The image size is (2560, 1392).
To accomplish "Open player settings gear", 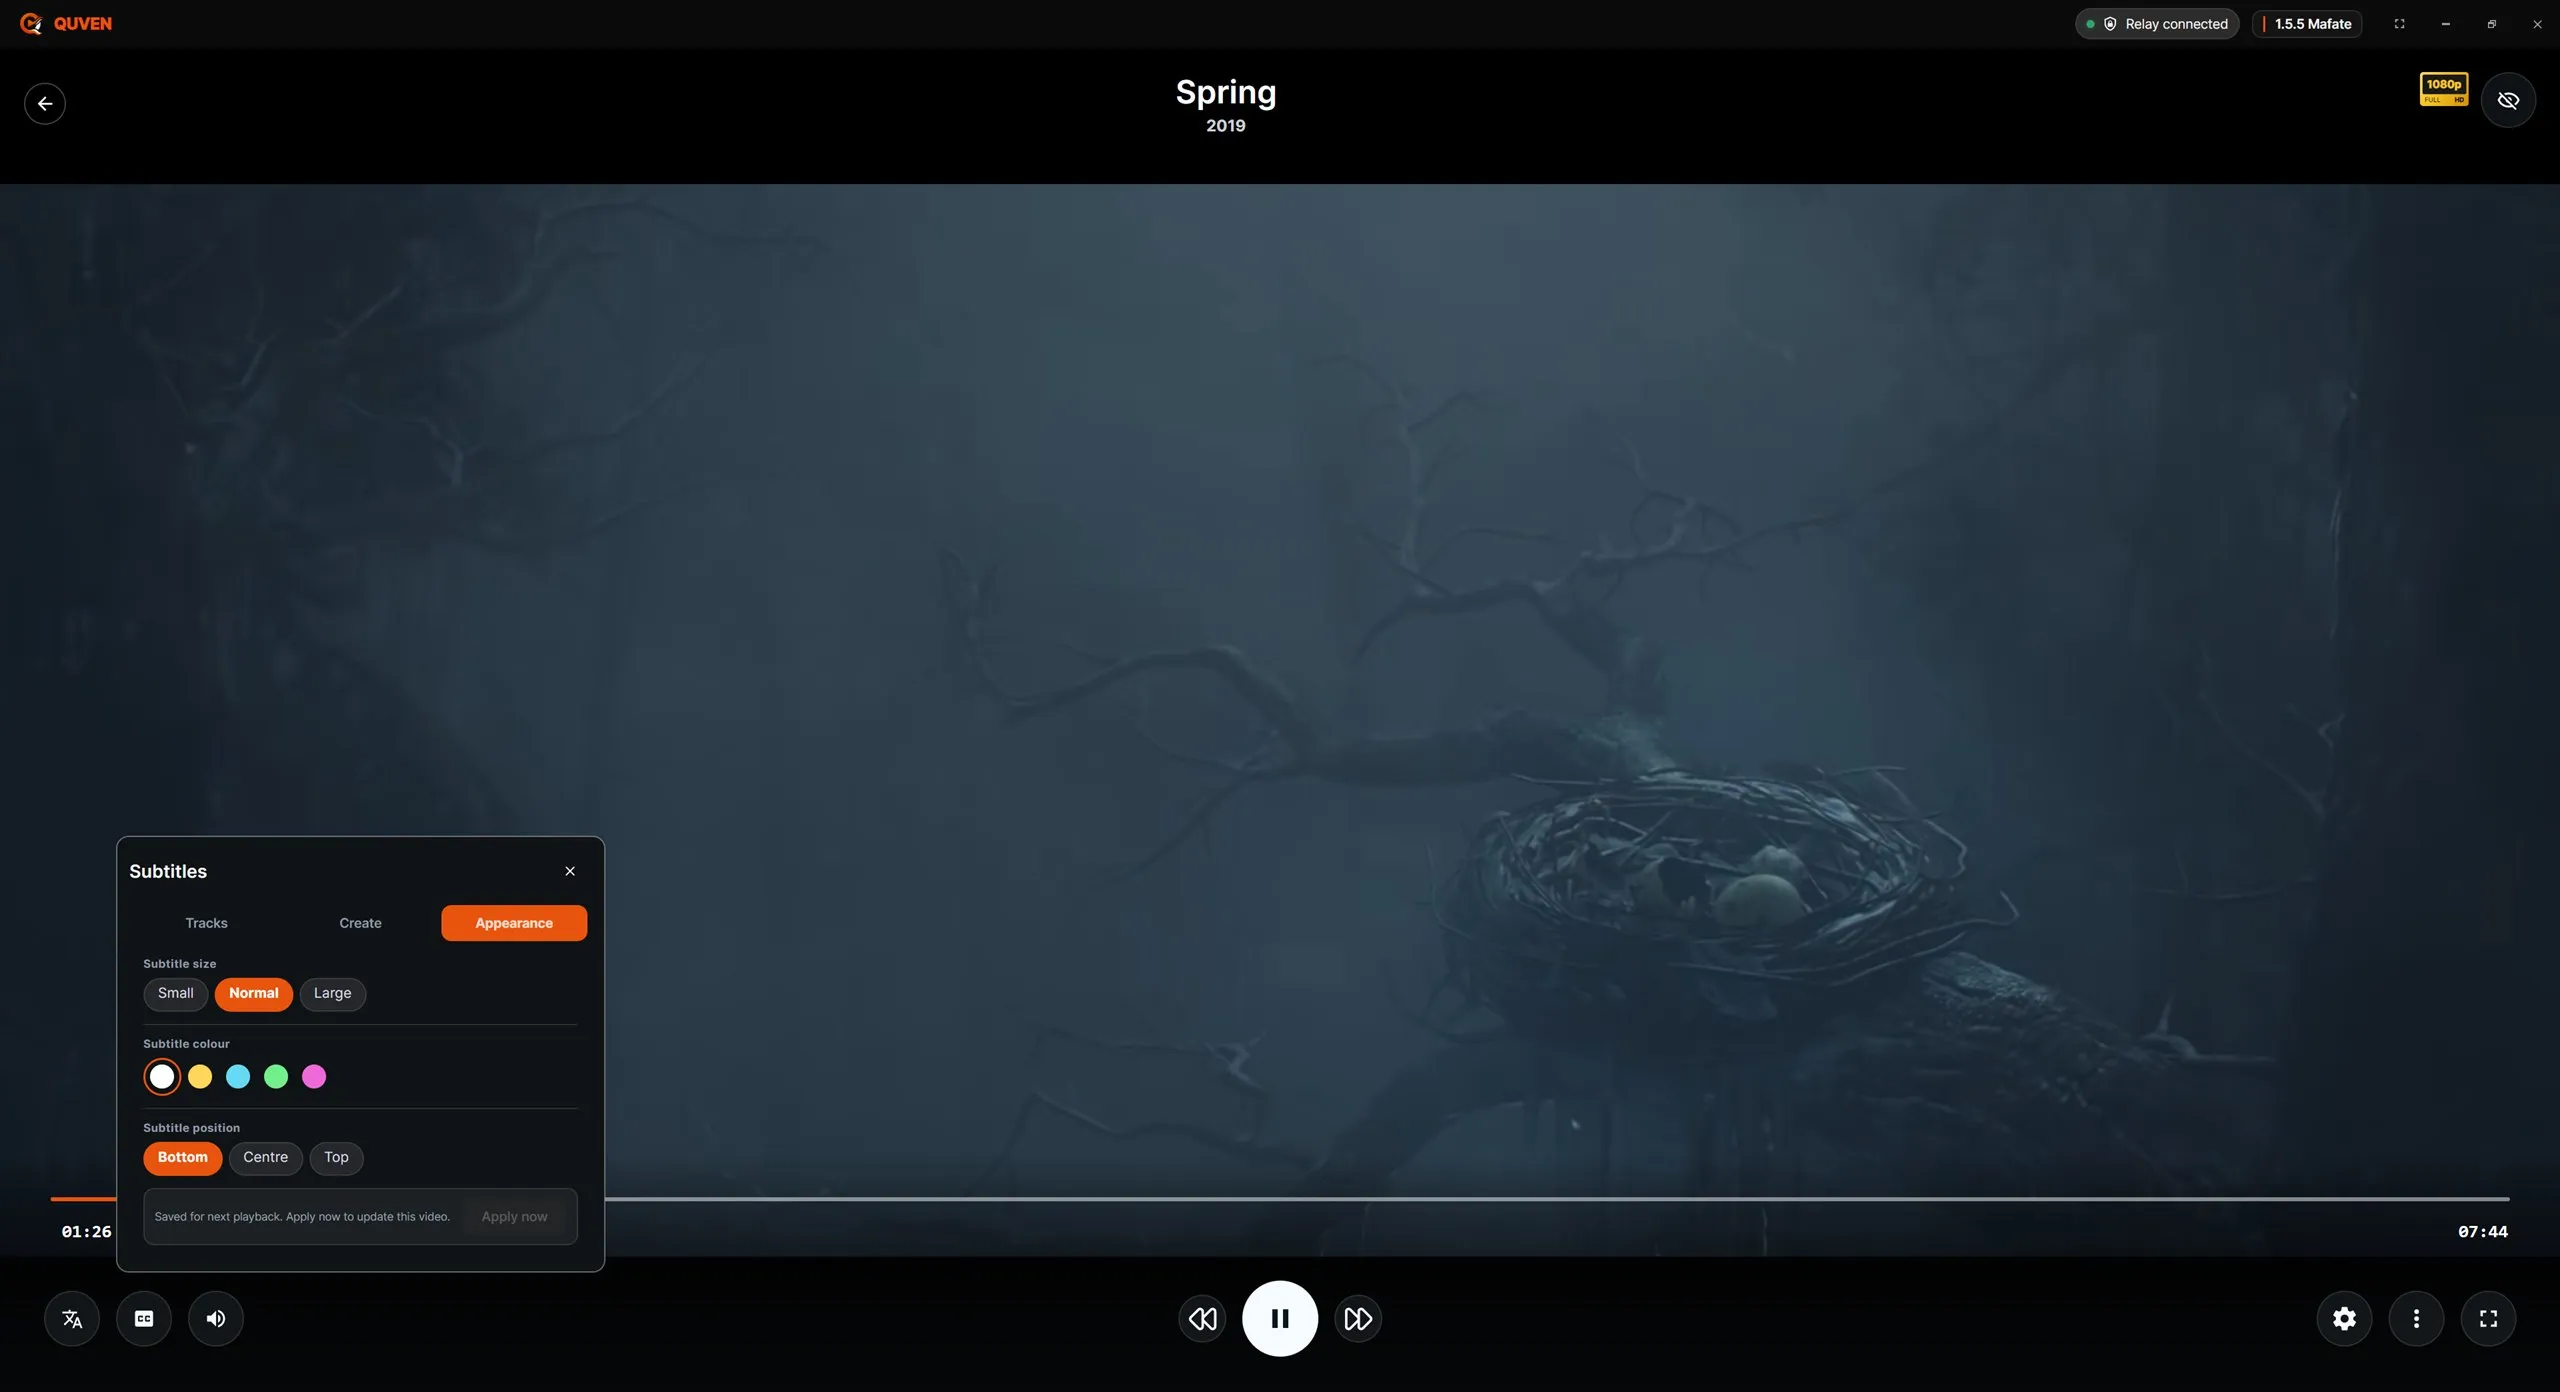I will click(2344, 1318).
